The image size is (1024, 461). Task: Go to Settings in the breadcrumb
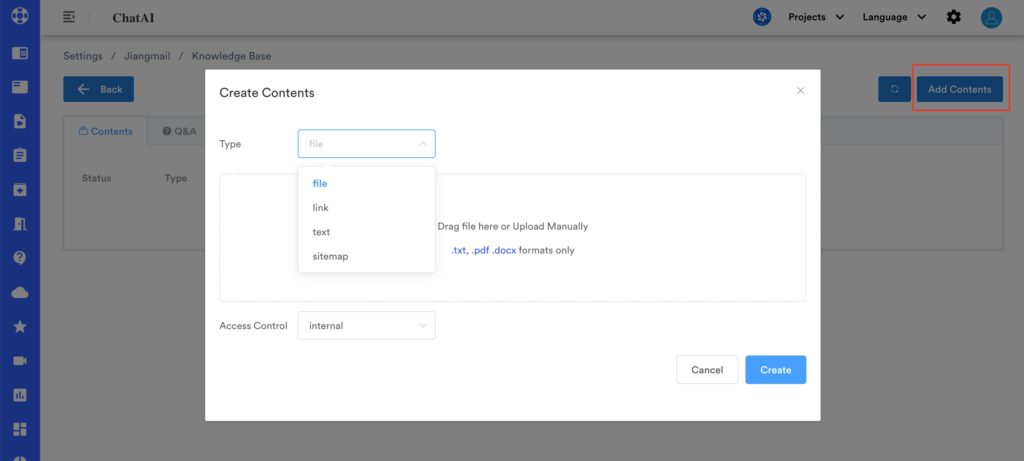pos(83,56)
